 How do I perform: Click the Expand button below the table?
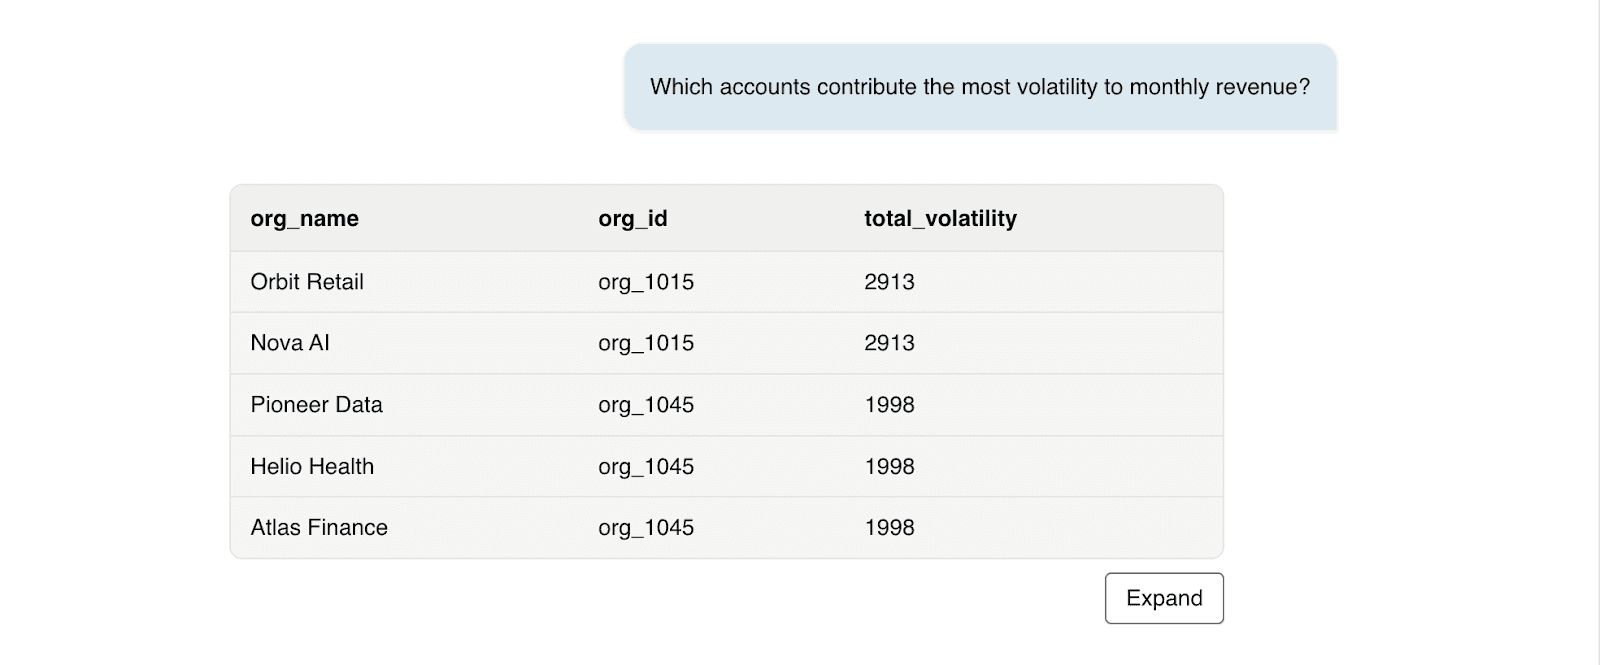(x=1163, y=598)
